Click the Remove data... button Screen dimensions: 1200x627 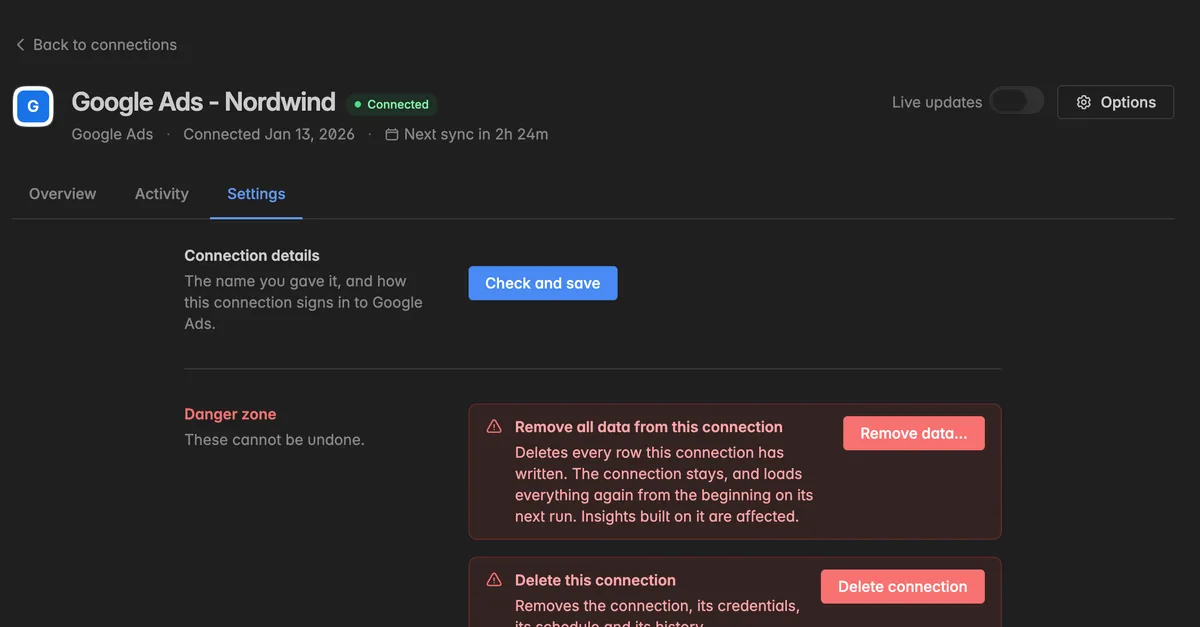click(x=914, y=433)
